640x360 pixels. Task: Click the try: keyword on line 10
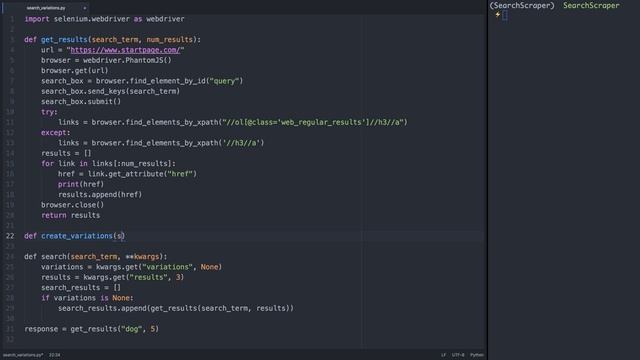pyautogui.click(x=49, y=112)
